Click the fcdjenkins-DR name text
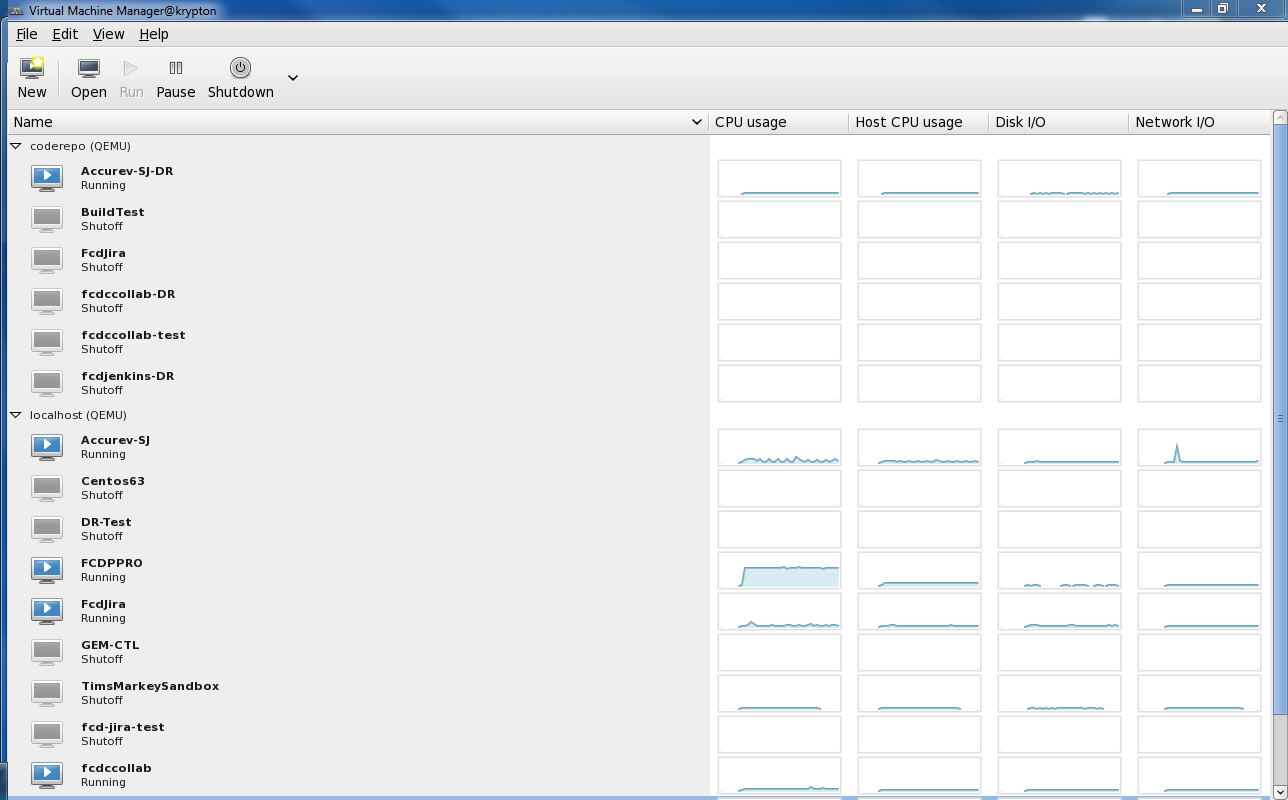Screen dimensions: 1288x800 (x=128, y=376)
